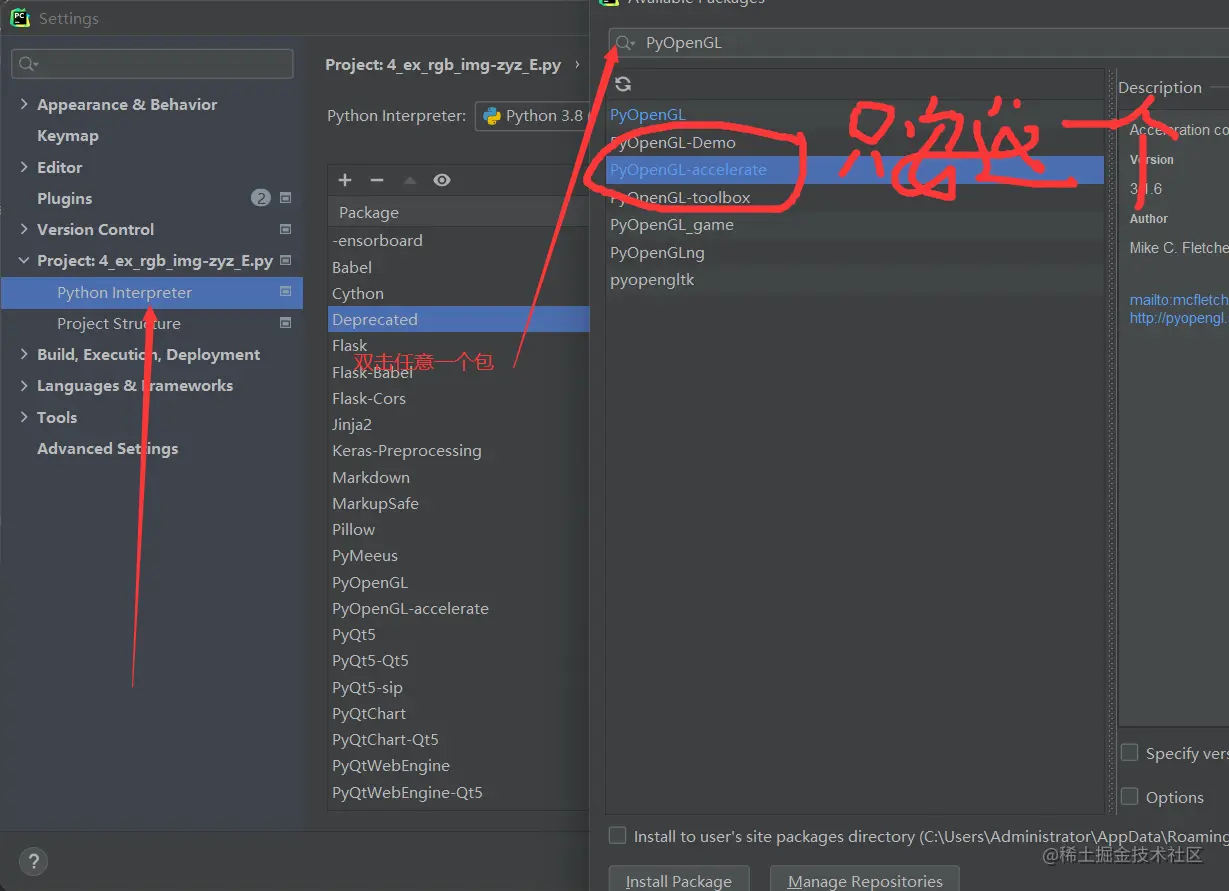Click the Install Package button
Screen dimensions: 1229x891
click(x=679, y=880)
